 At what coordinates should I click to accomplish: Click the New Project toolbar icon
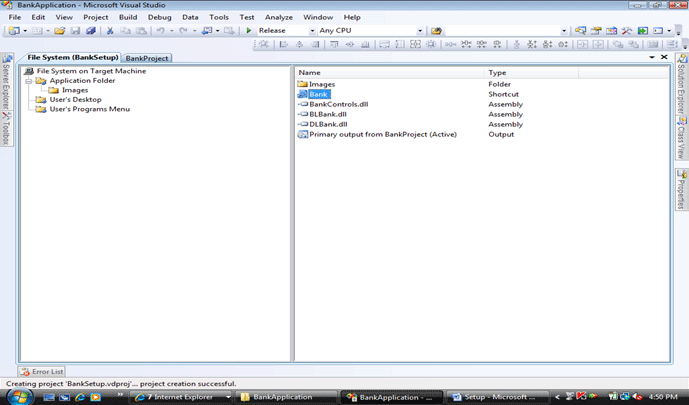14,30
